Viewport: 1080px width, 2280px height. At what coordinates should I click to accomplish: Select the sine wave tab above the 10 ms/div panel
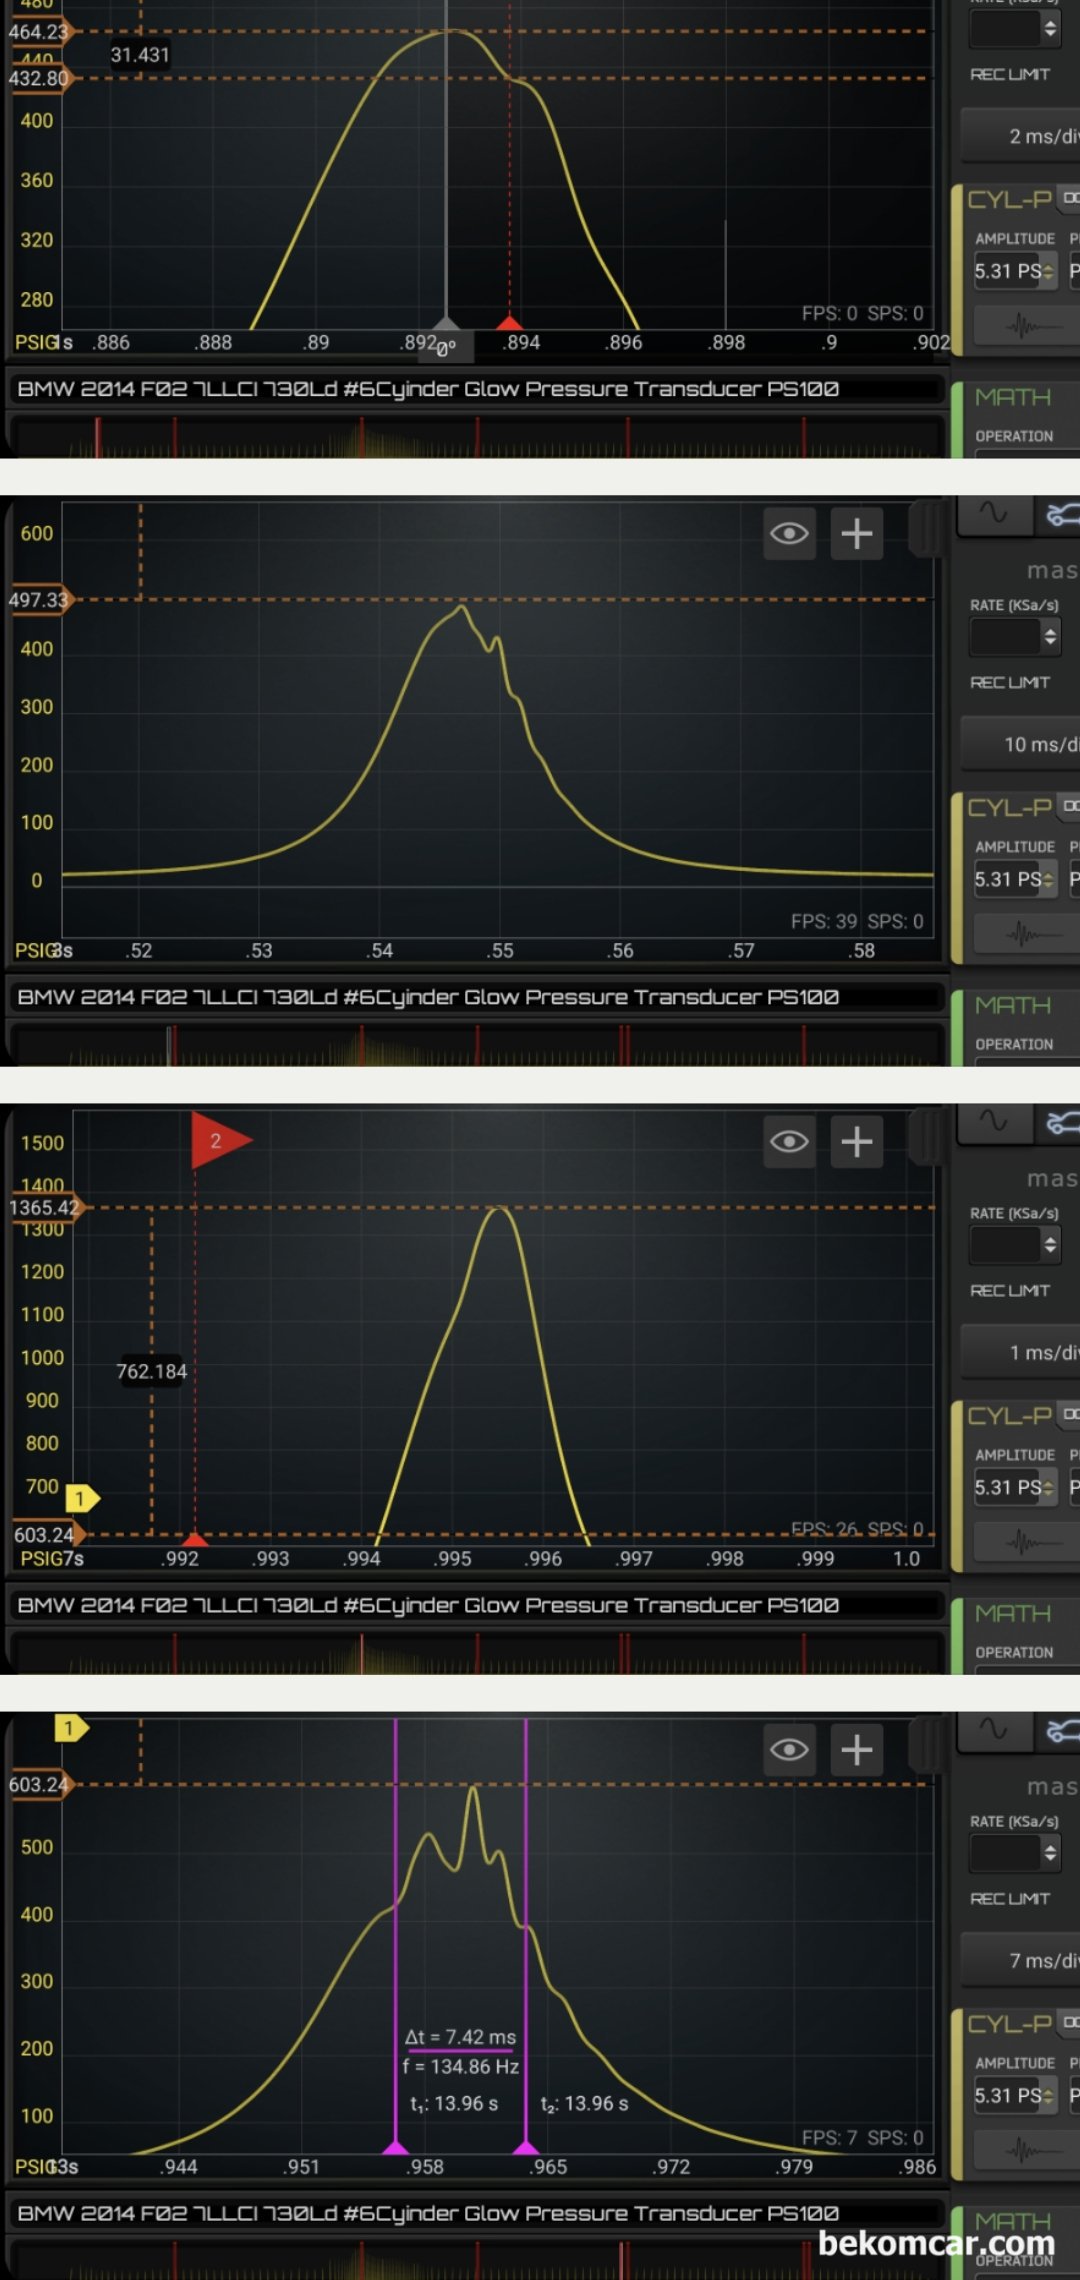pos(993,514)
